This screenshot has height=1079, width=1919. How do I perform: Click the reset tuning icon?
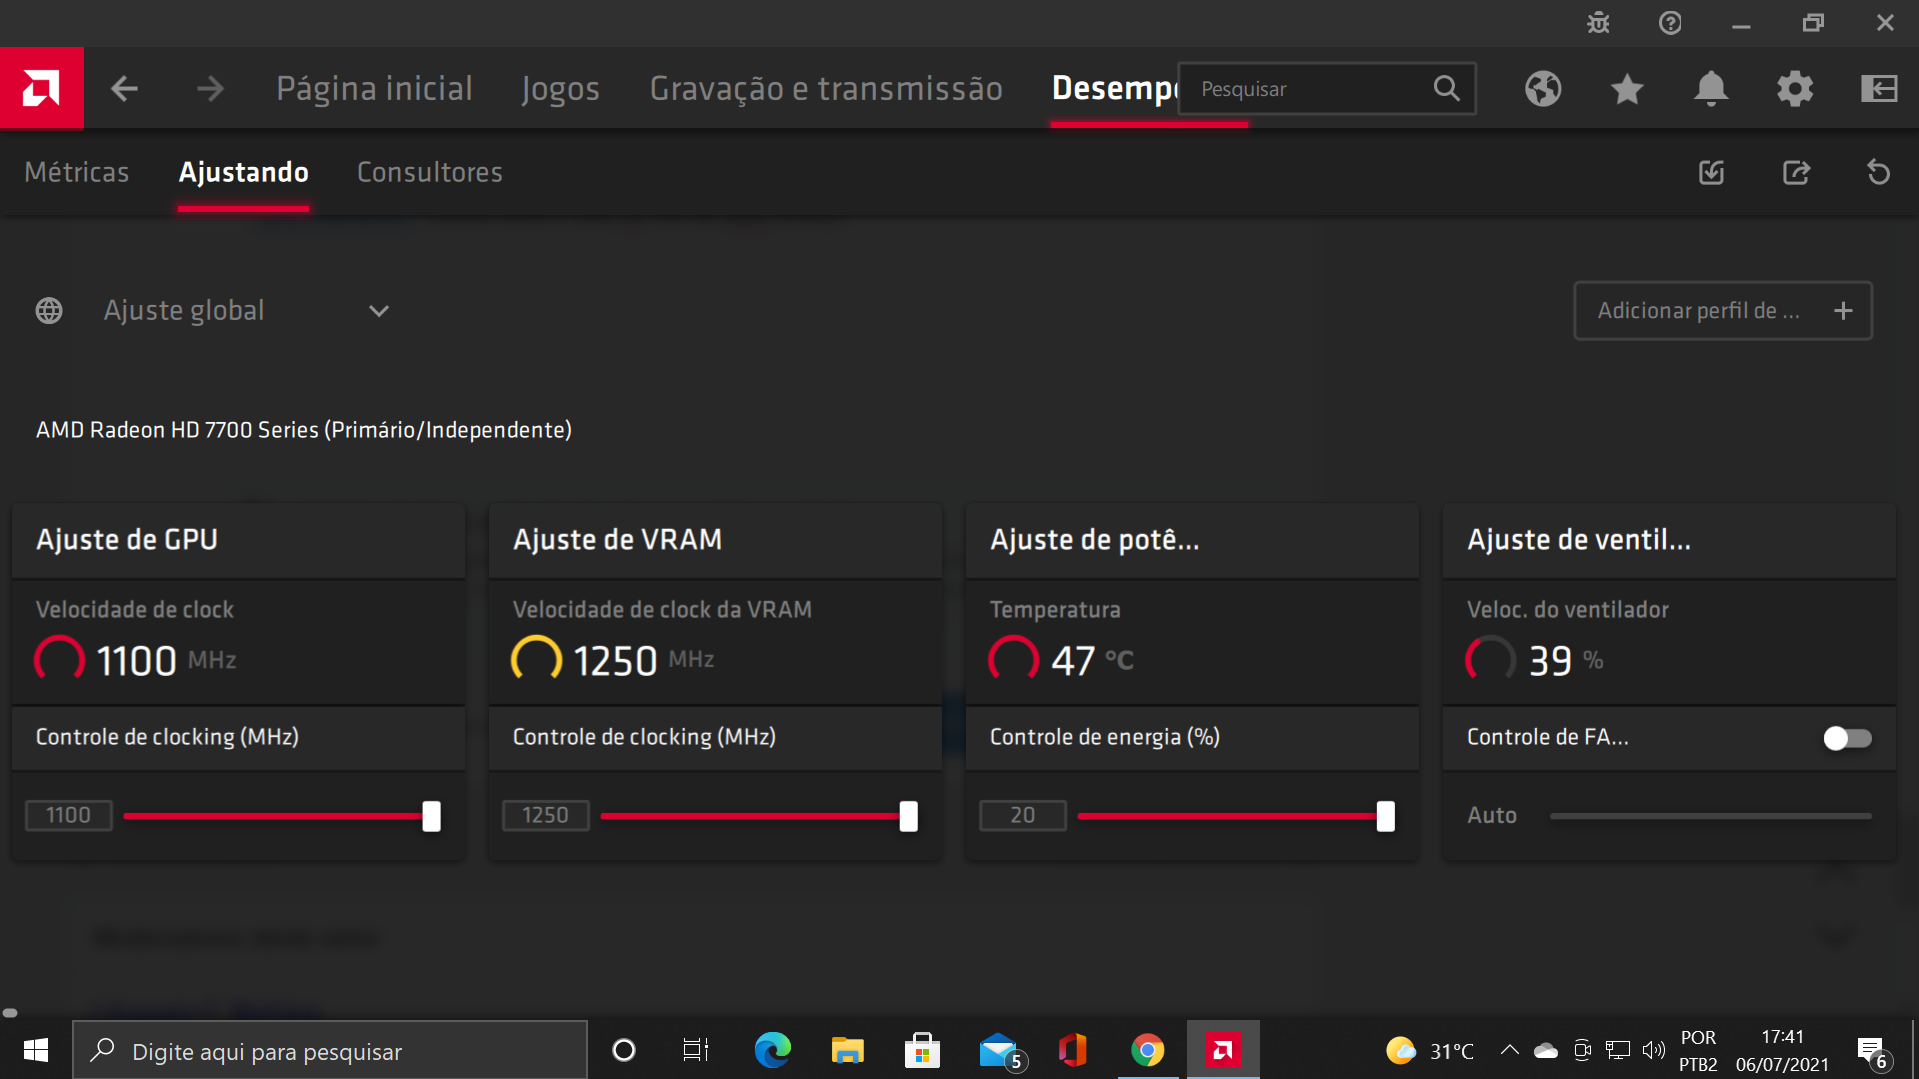coord(1878,172)
